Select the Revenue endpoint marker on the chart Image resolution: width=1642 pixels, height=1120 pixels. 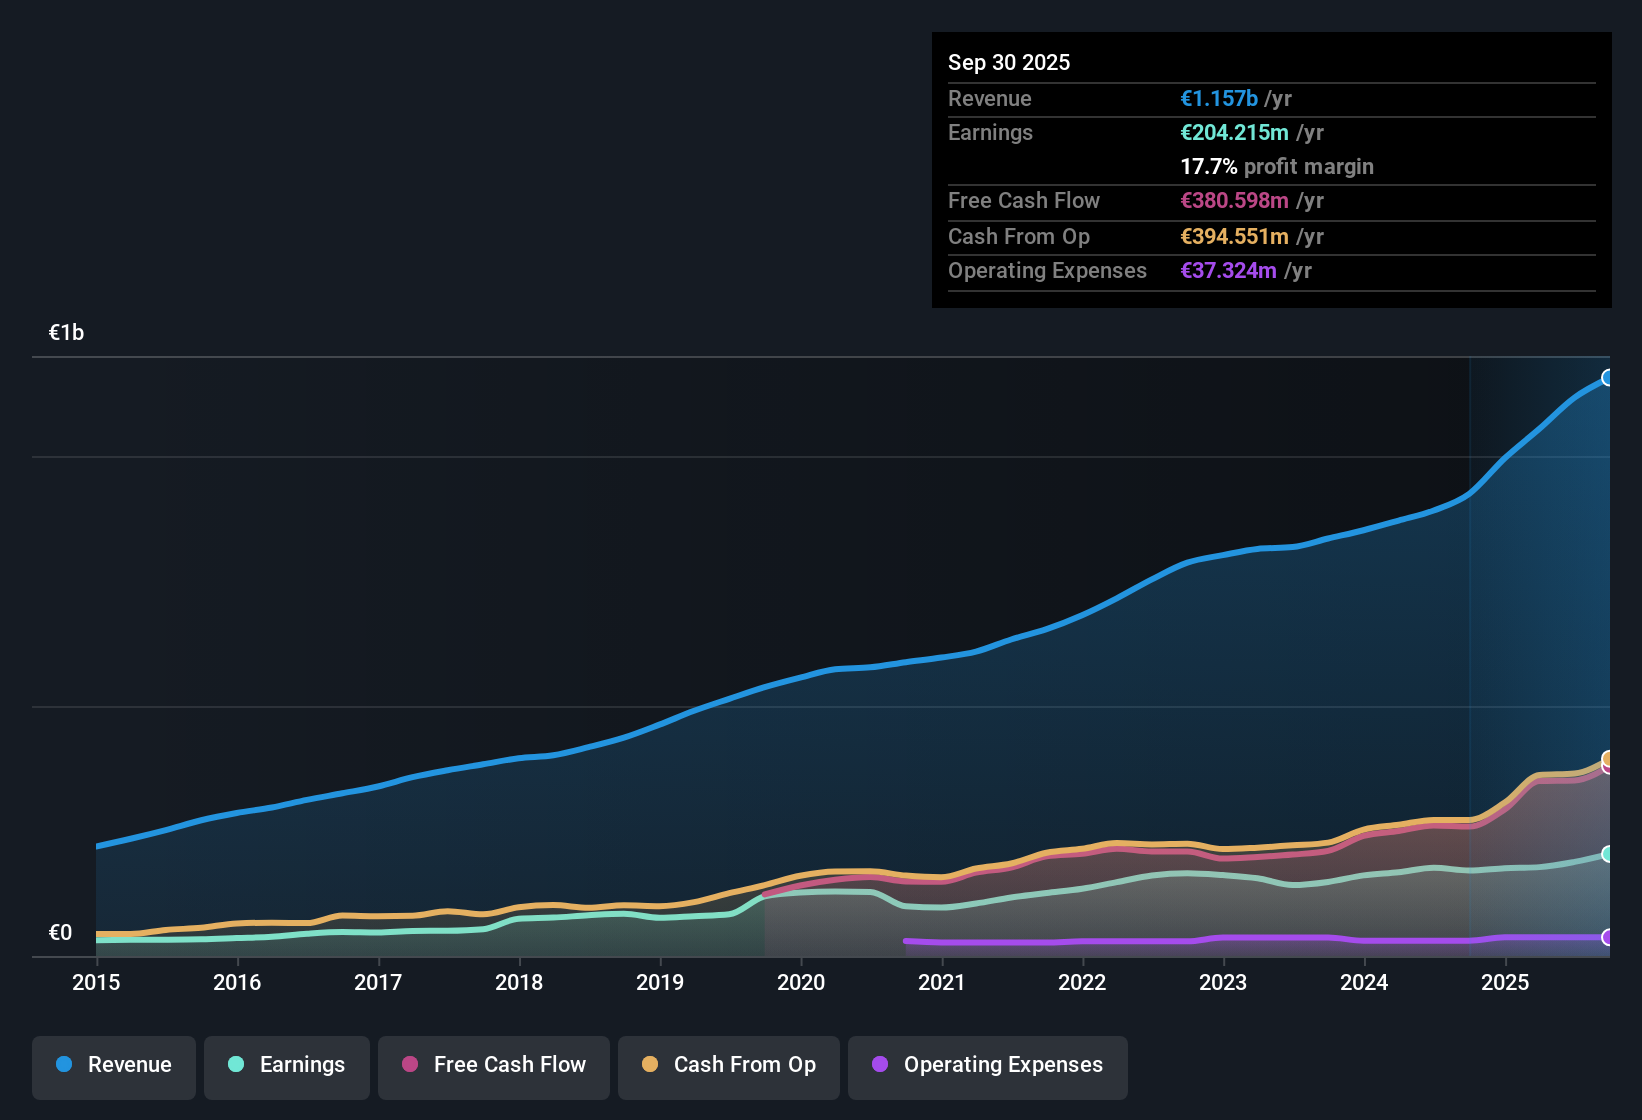tap(1607, 378)
